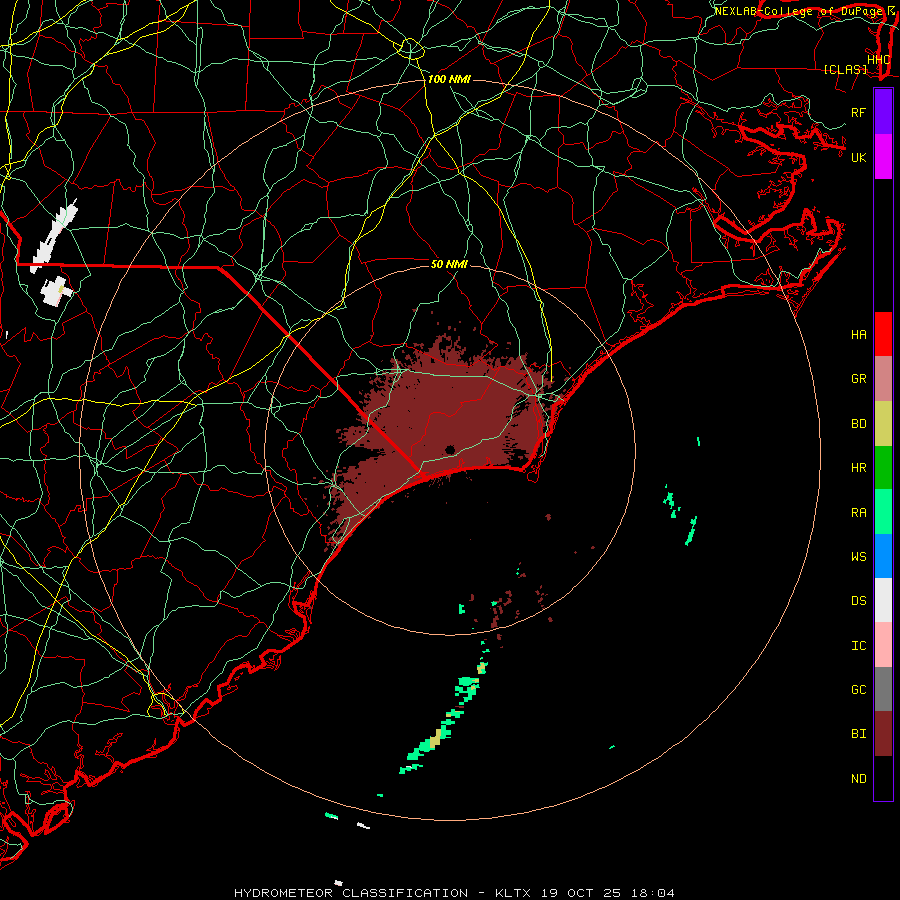Click the GR label beside the legend
Screen dimensions: 900x900
coord(859,379)
